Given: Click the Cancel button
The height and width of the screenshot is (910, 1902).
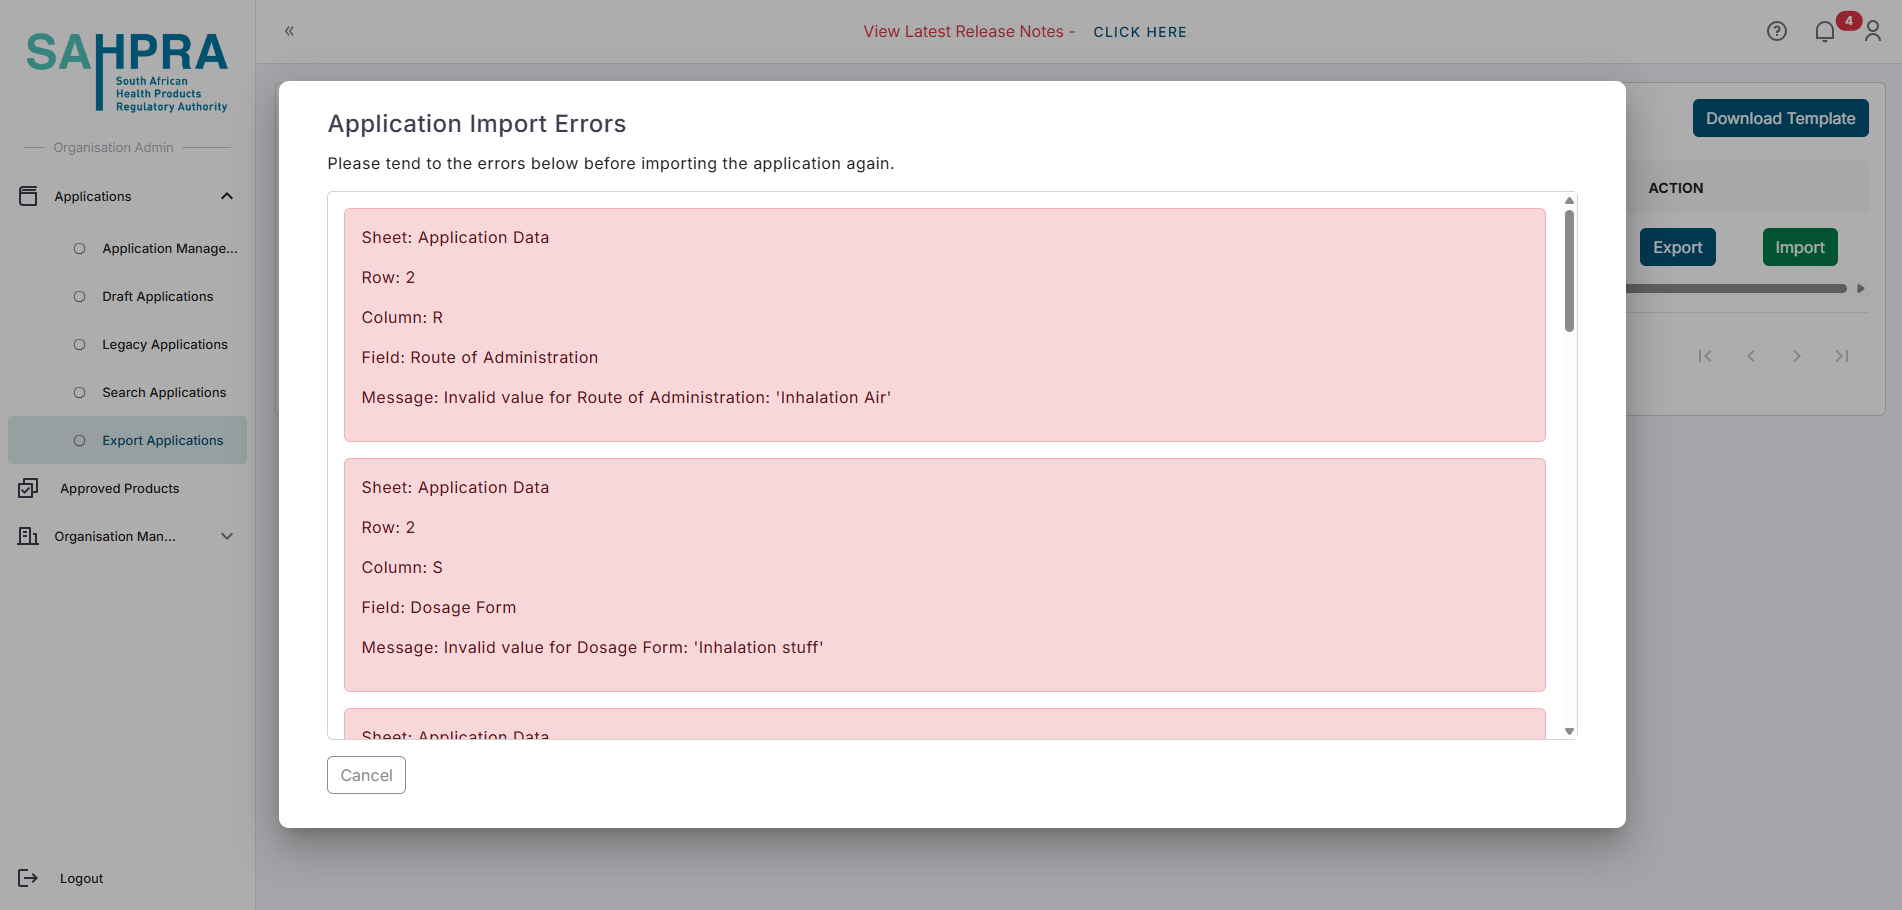Looking at the screenshot, I should [366, 775].
